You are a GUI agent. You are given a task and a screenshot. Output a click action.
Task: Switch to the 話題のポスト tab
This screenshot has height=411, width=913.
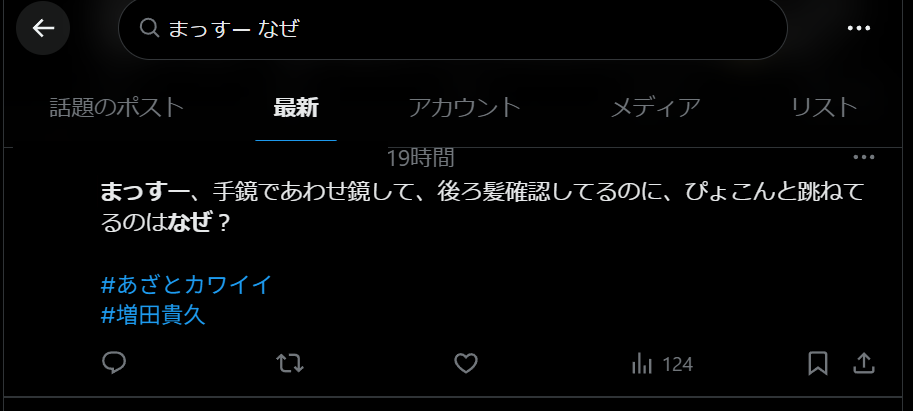click(116, 108)
